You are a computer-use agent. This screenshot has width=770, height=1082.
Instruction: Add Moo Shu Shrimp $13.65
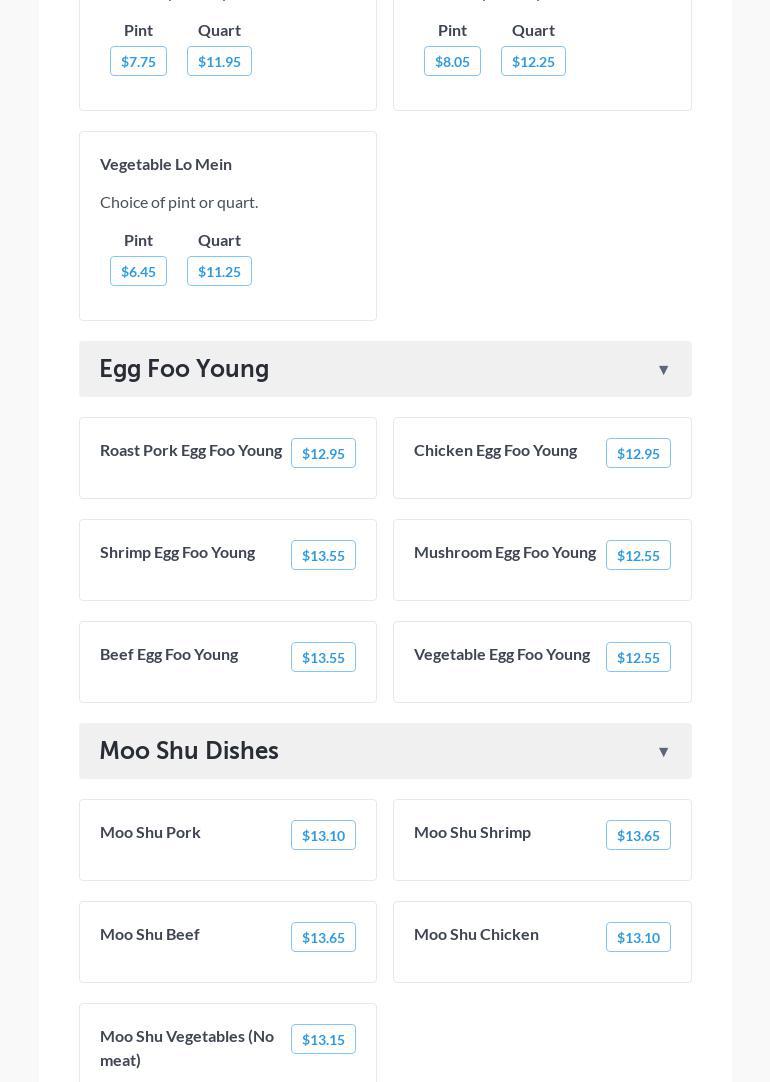637,836
